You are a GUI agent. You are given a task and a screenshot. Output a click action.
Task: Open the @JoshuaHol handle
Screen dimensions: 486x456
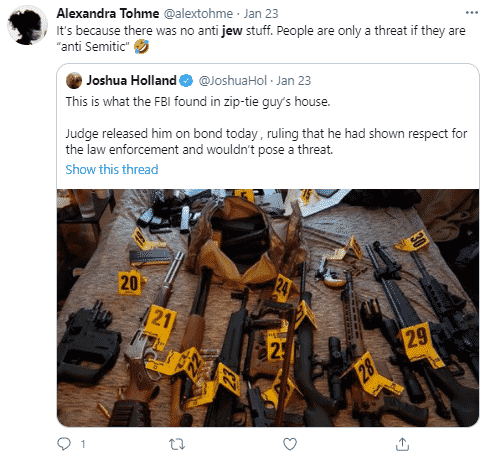click(233, 81)
